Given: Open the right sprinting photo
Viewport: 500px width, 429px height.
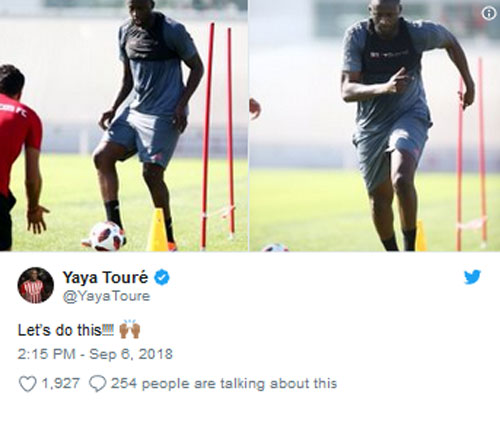Looking at the screenshot, I should pyautogui.click(x=375, y=125).
